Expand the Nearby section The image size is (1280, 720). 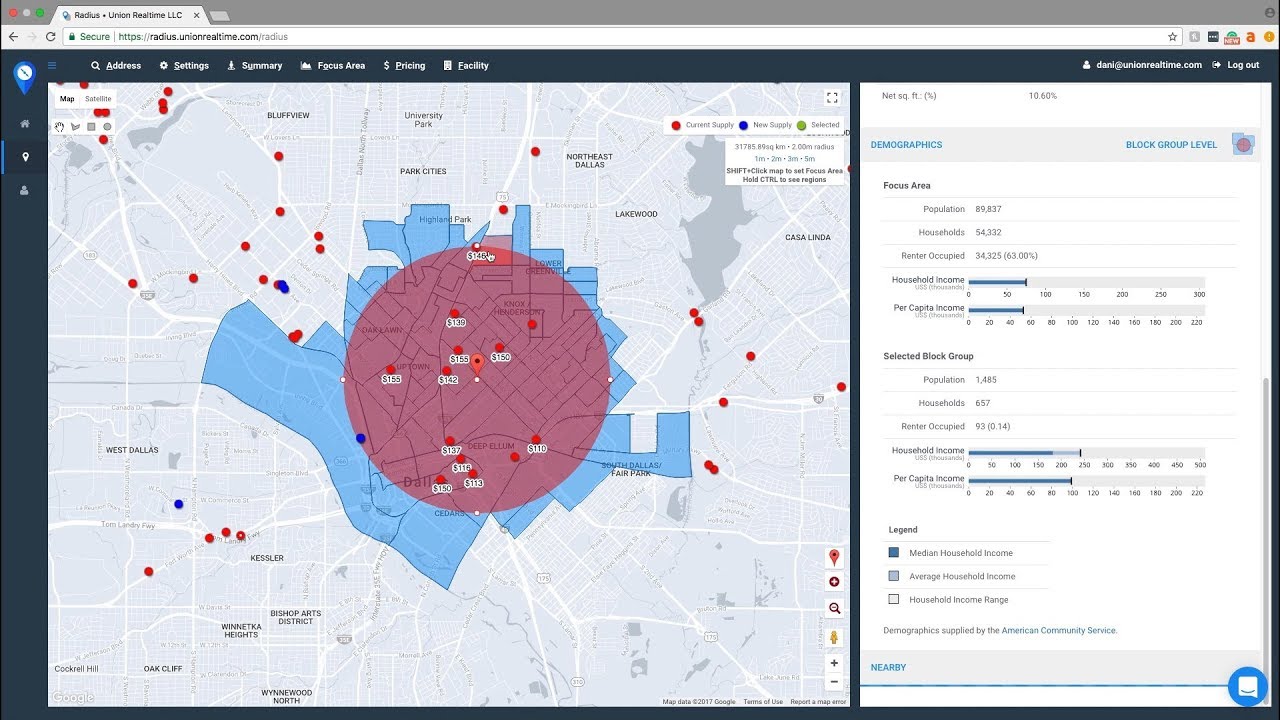888,668
